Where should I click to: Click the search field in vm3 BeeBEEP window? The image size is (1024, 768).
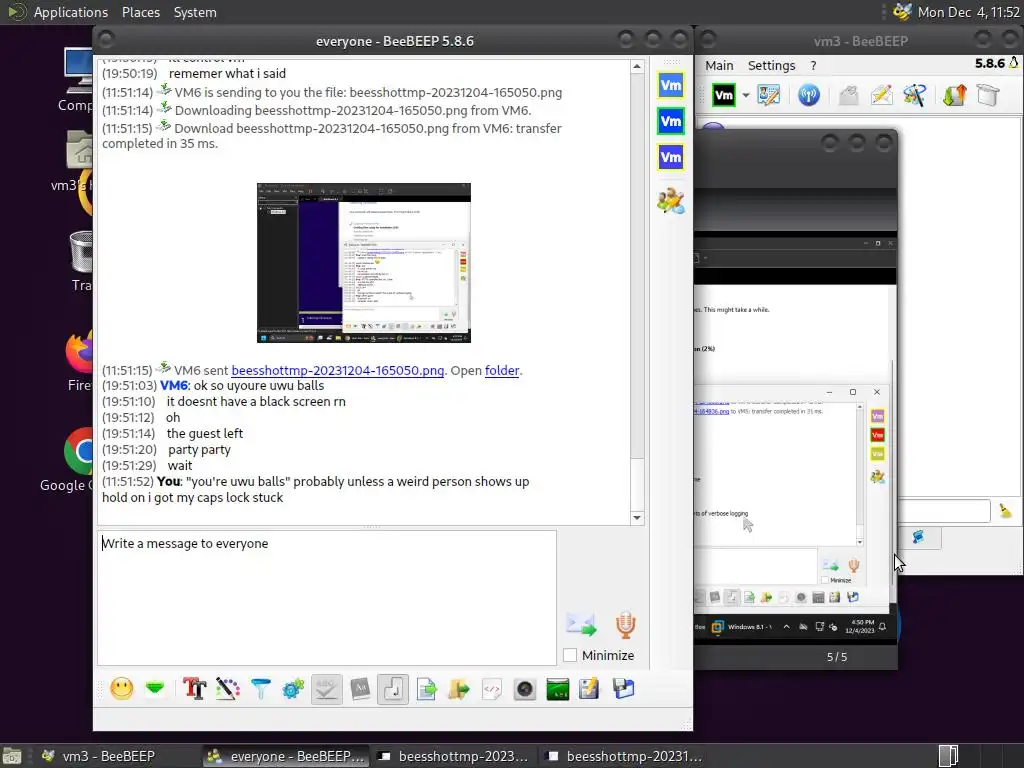coord(944,511)
